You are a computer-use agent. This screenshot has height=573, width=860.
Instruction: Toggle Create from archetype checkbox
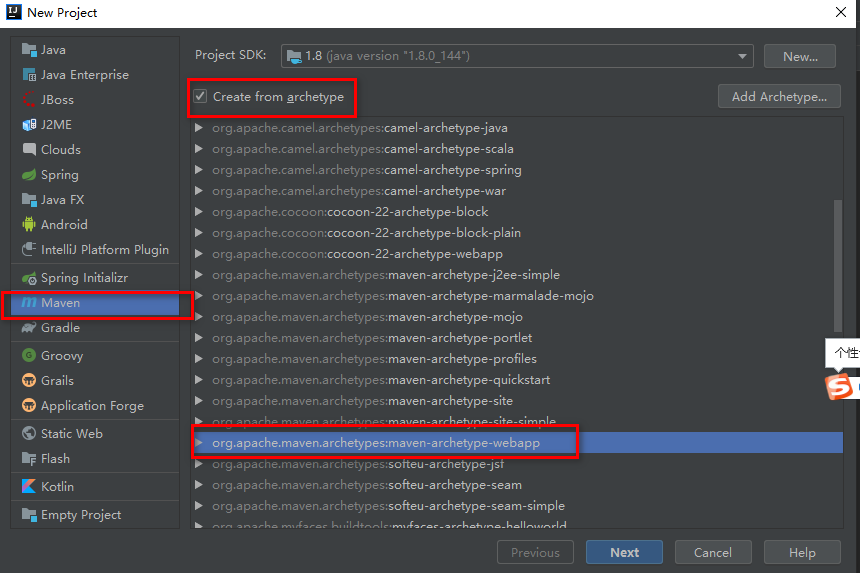pyautogui.click(x=200, y=97)
